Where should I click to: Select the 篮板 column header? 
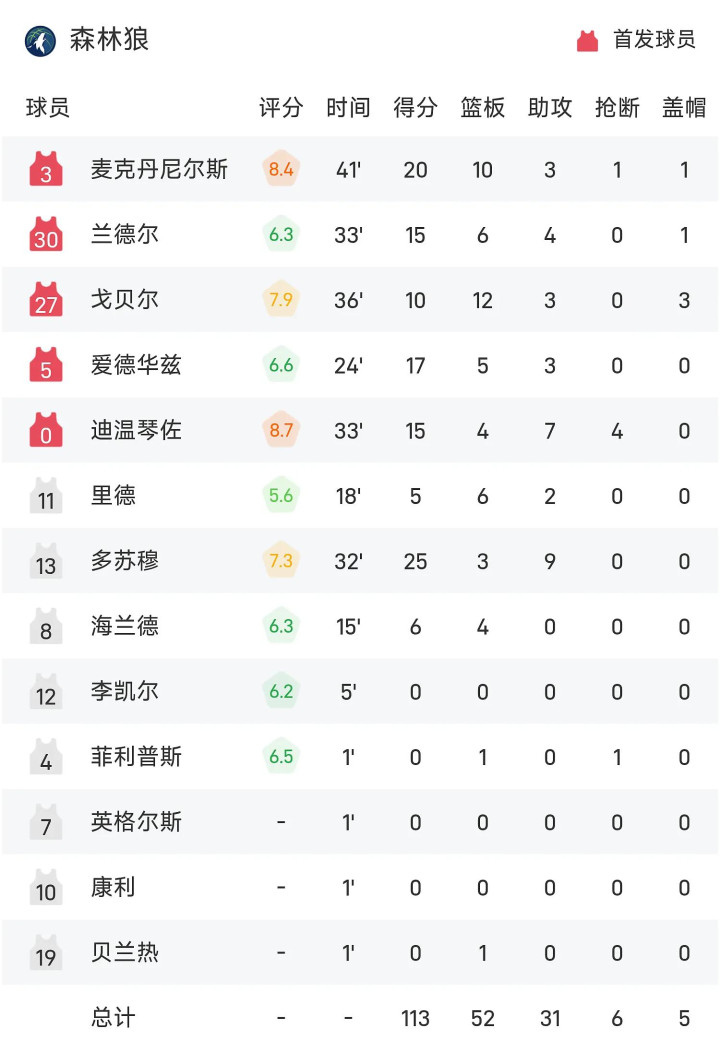click(482, 108)
